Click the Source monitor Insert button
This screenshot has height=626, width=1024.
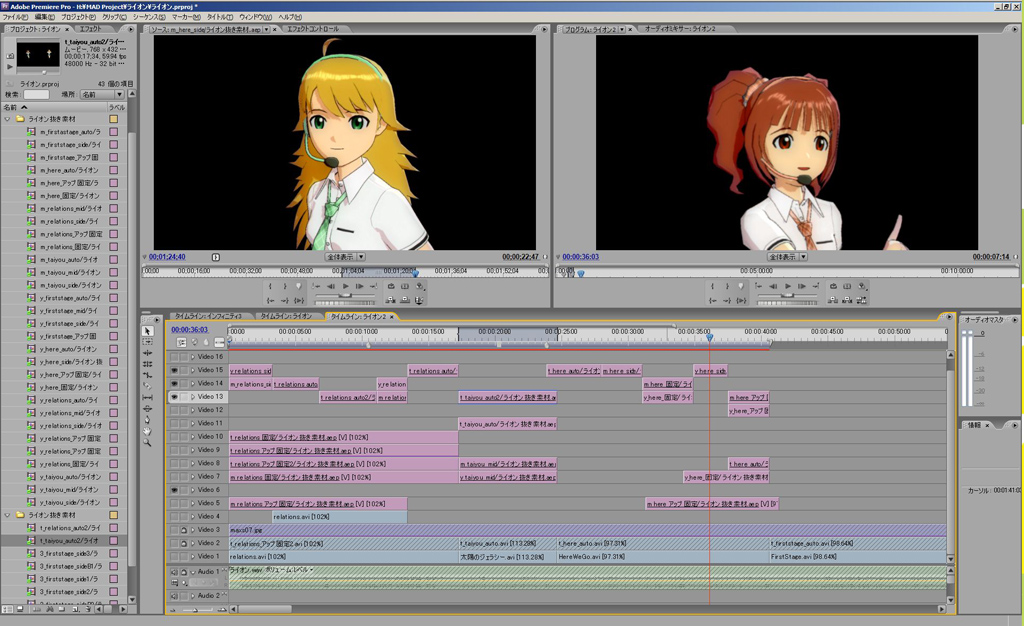[391, 300]
